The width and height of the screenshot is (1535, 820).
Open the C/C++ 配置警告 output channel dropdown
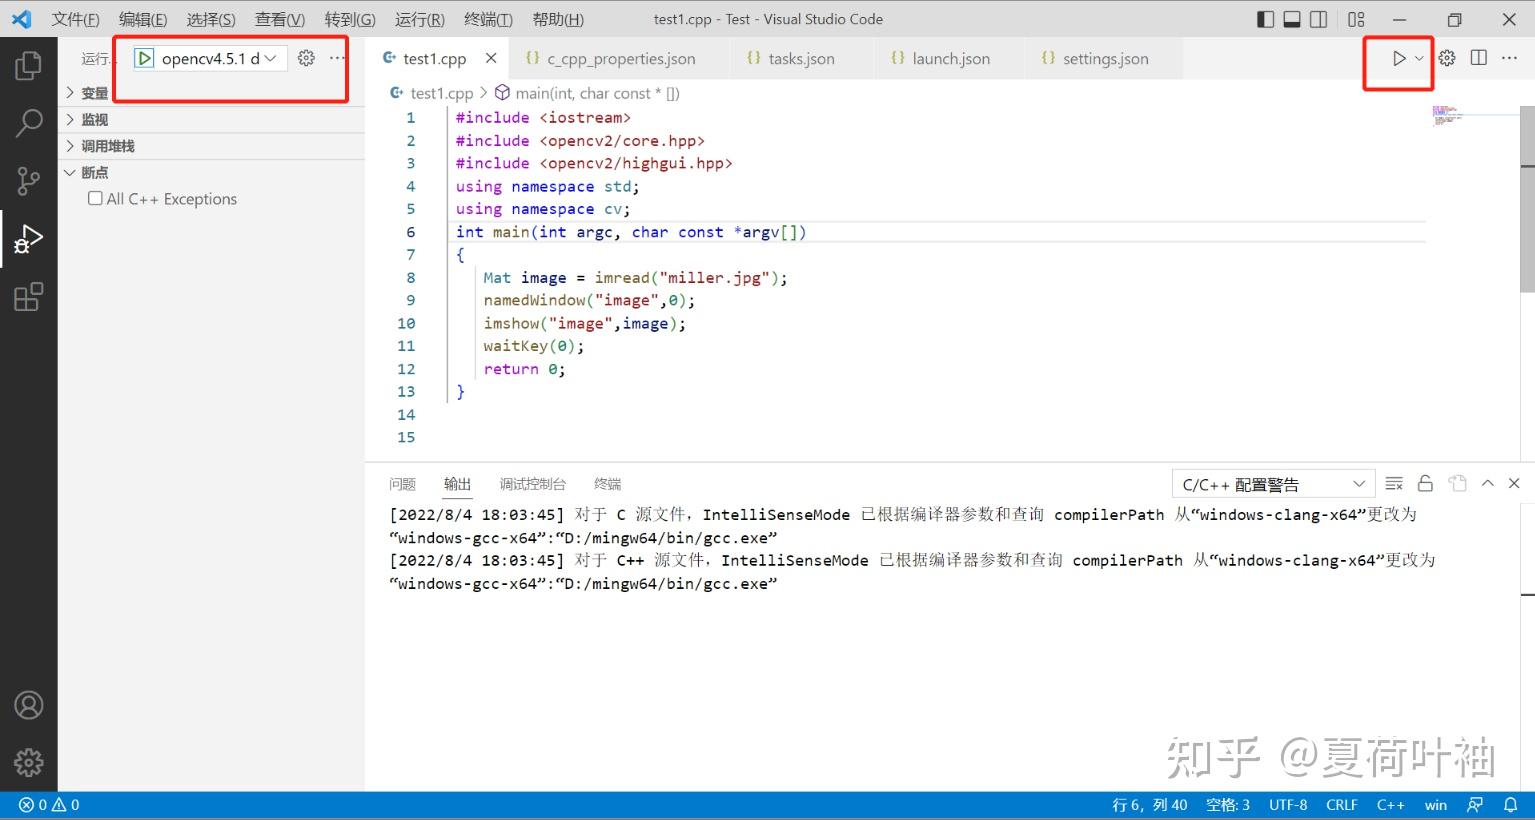coord(1270,483)
